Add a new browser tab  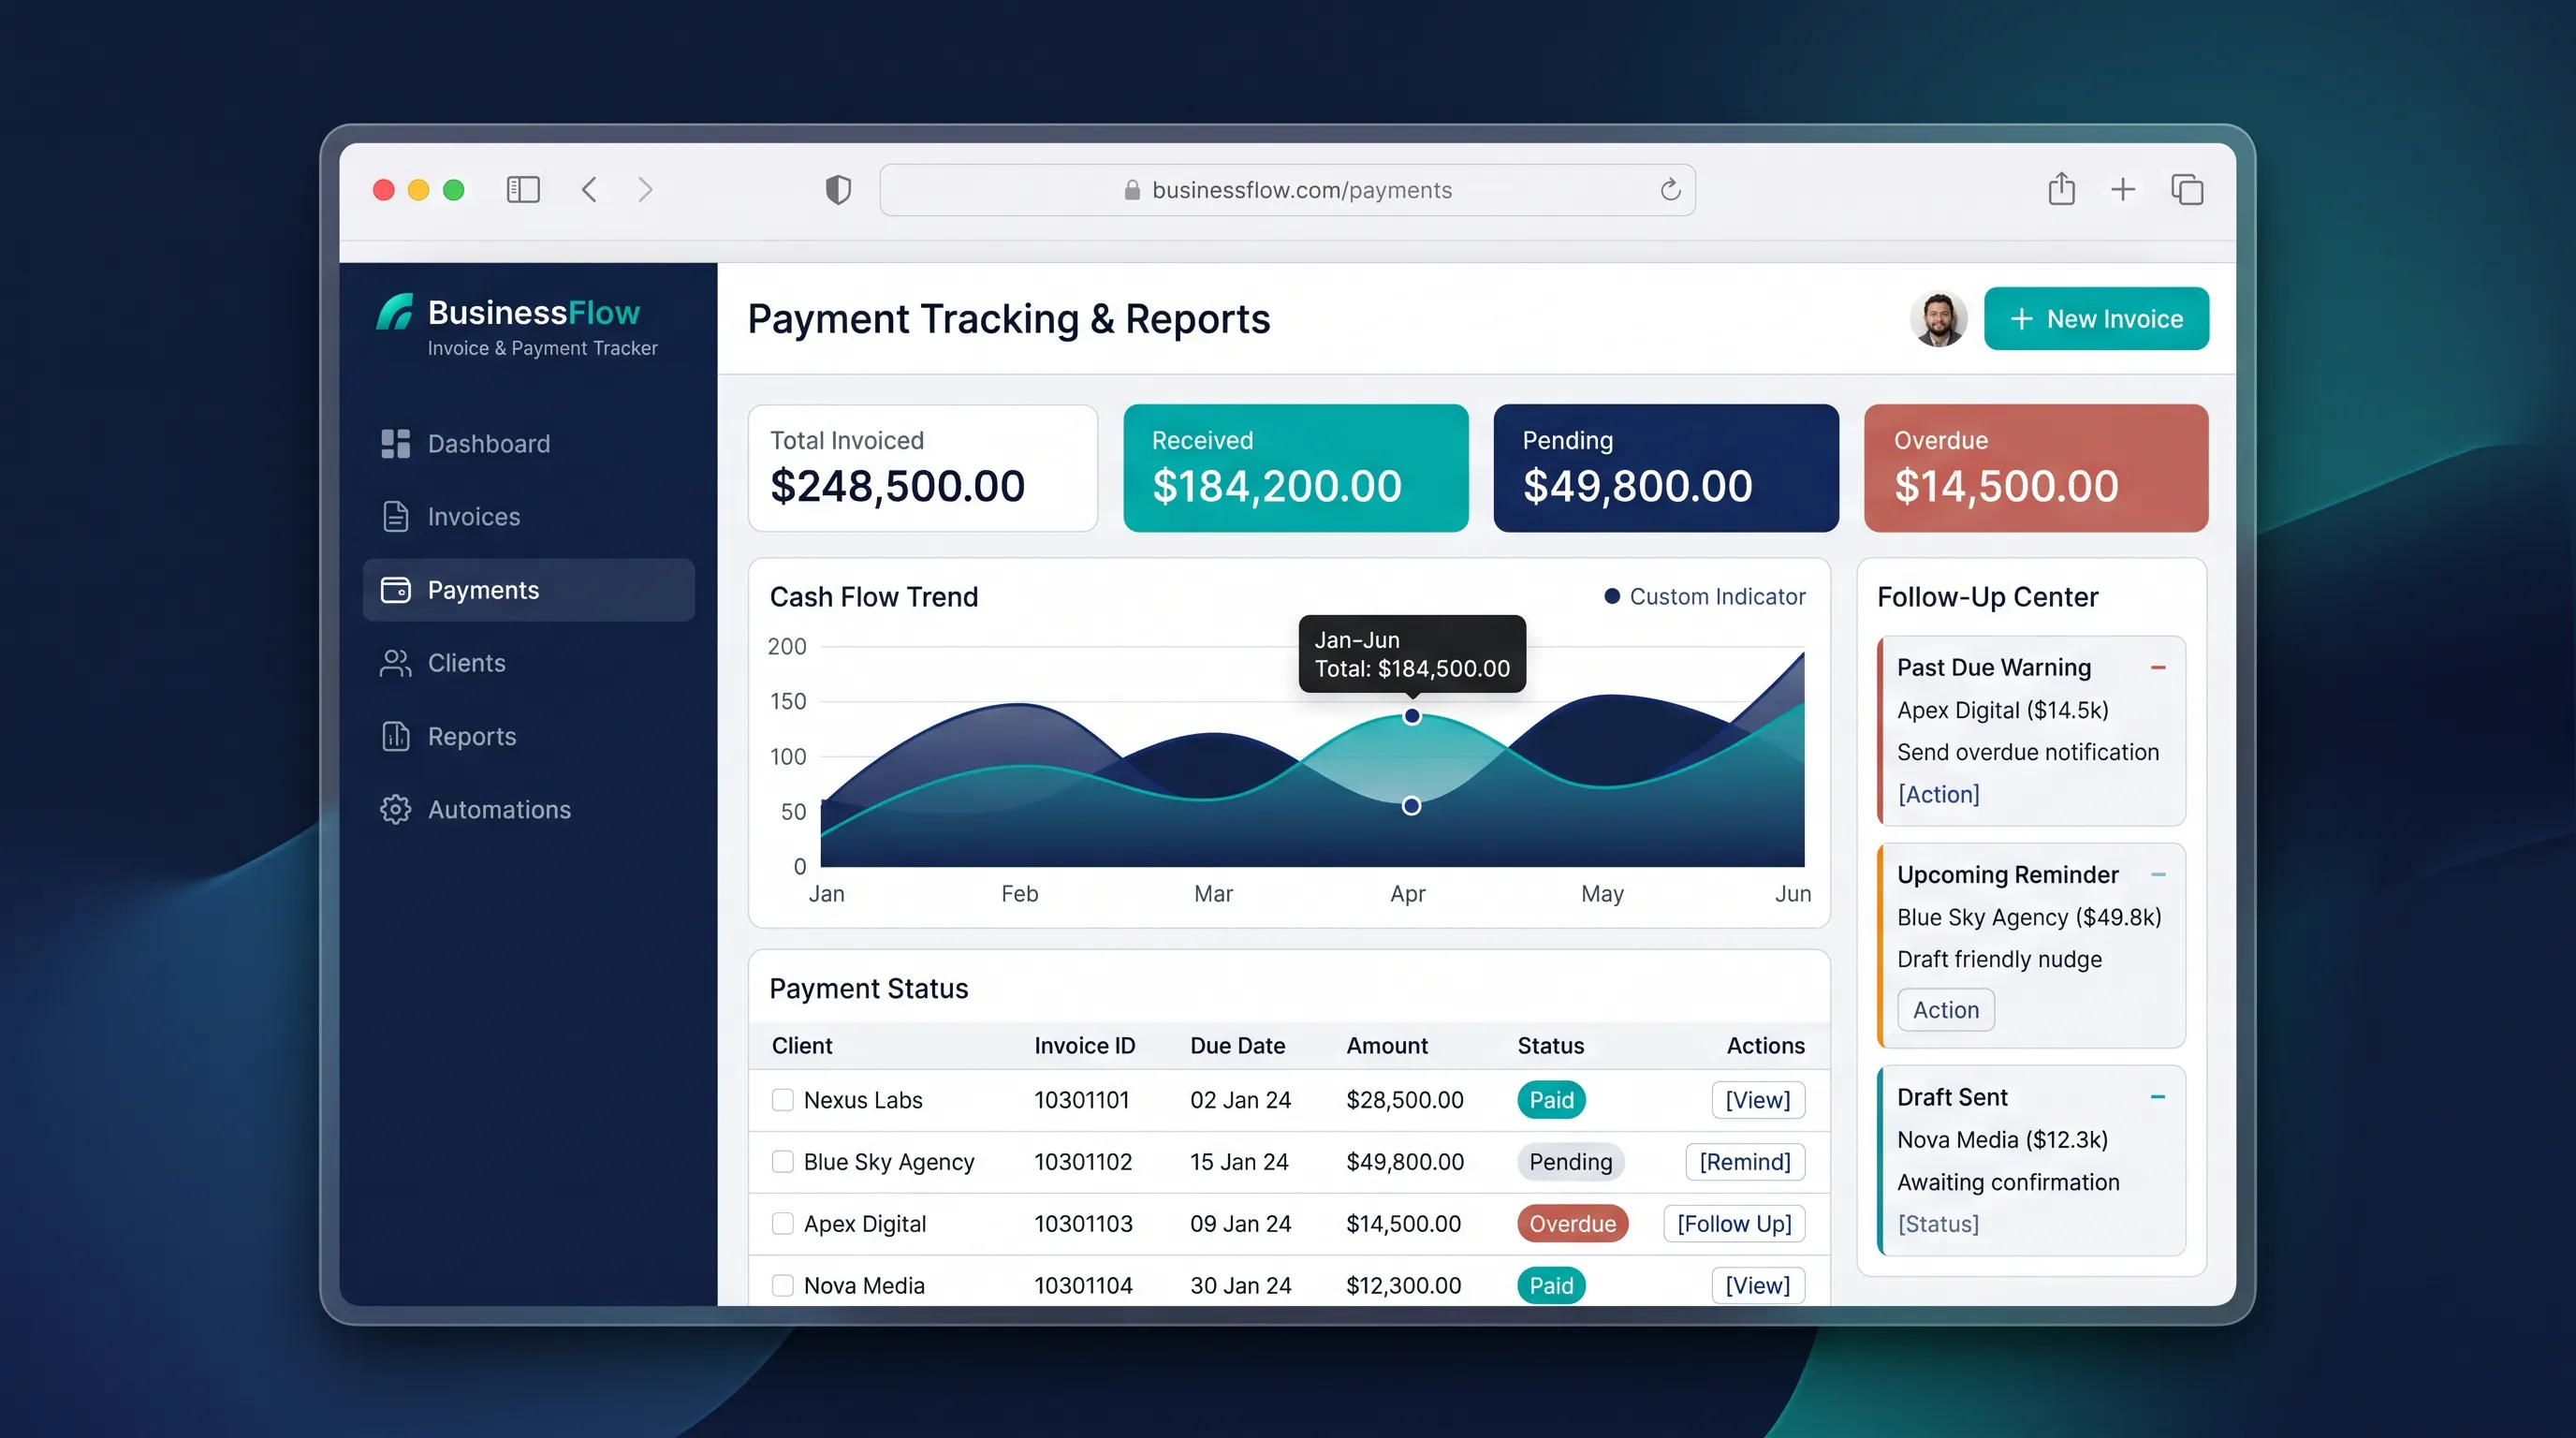(2122, 190)
